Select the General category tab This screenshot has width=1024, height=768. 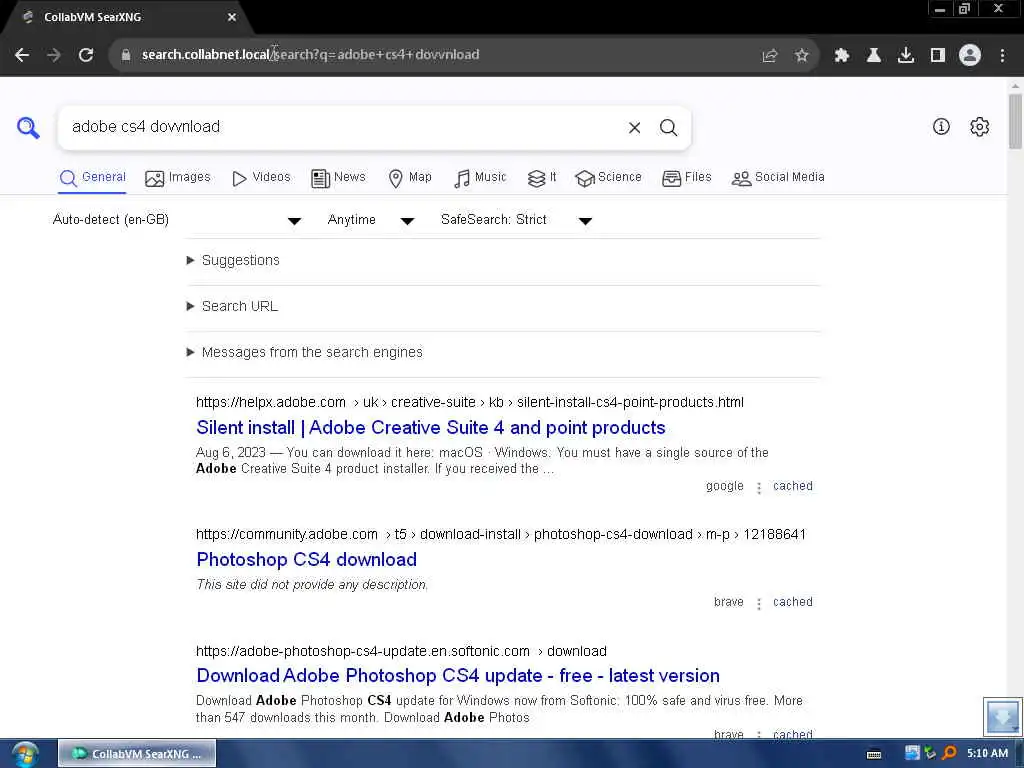[92, 178]
